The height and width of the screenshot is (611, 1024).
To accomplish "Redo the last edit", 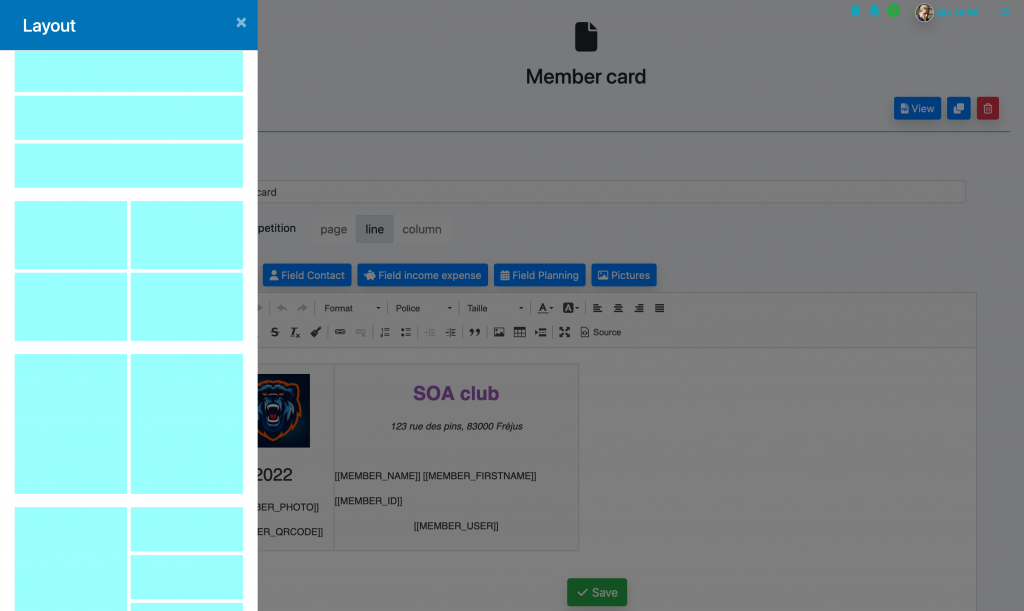I will 302,308.
